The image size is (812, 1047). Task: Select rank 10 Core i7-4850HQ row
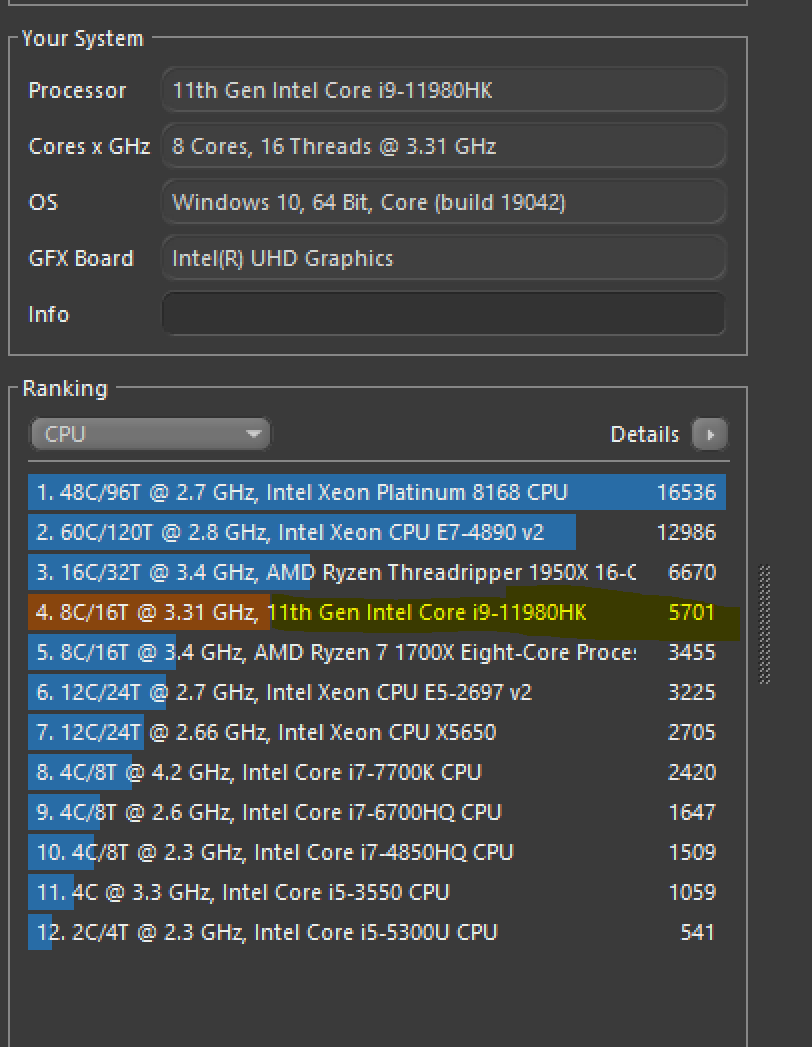(x=377, y=853)
